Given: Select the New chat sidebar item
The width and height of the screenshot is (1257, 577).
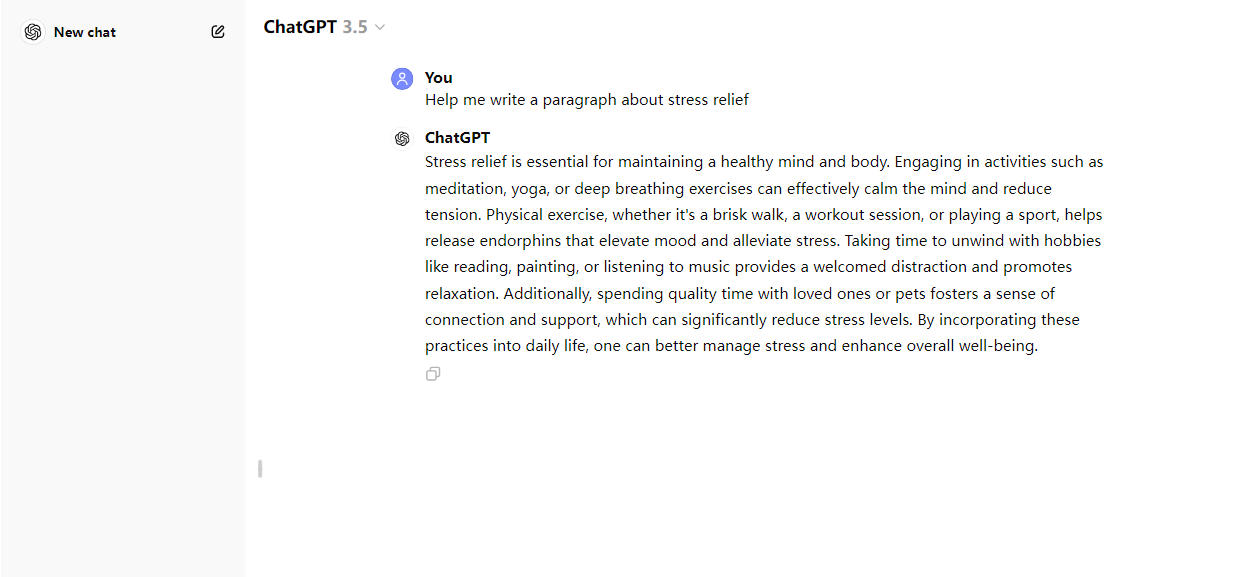Looking at the screenshot, I should [x=85, y=32].
